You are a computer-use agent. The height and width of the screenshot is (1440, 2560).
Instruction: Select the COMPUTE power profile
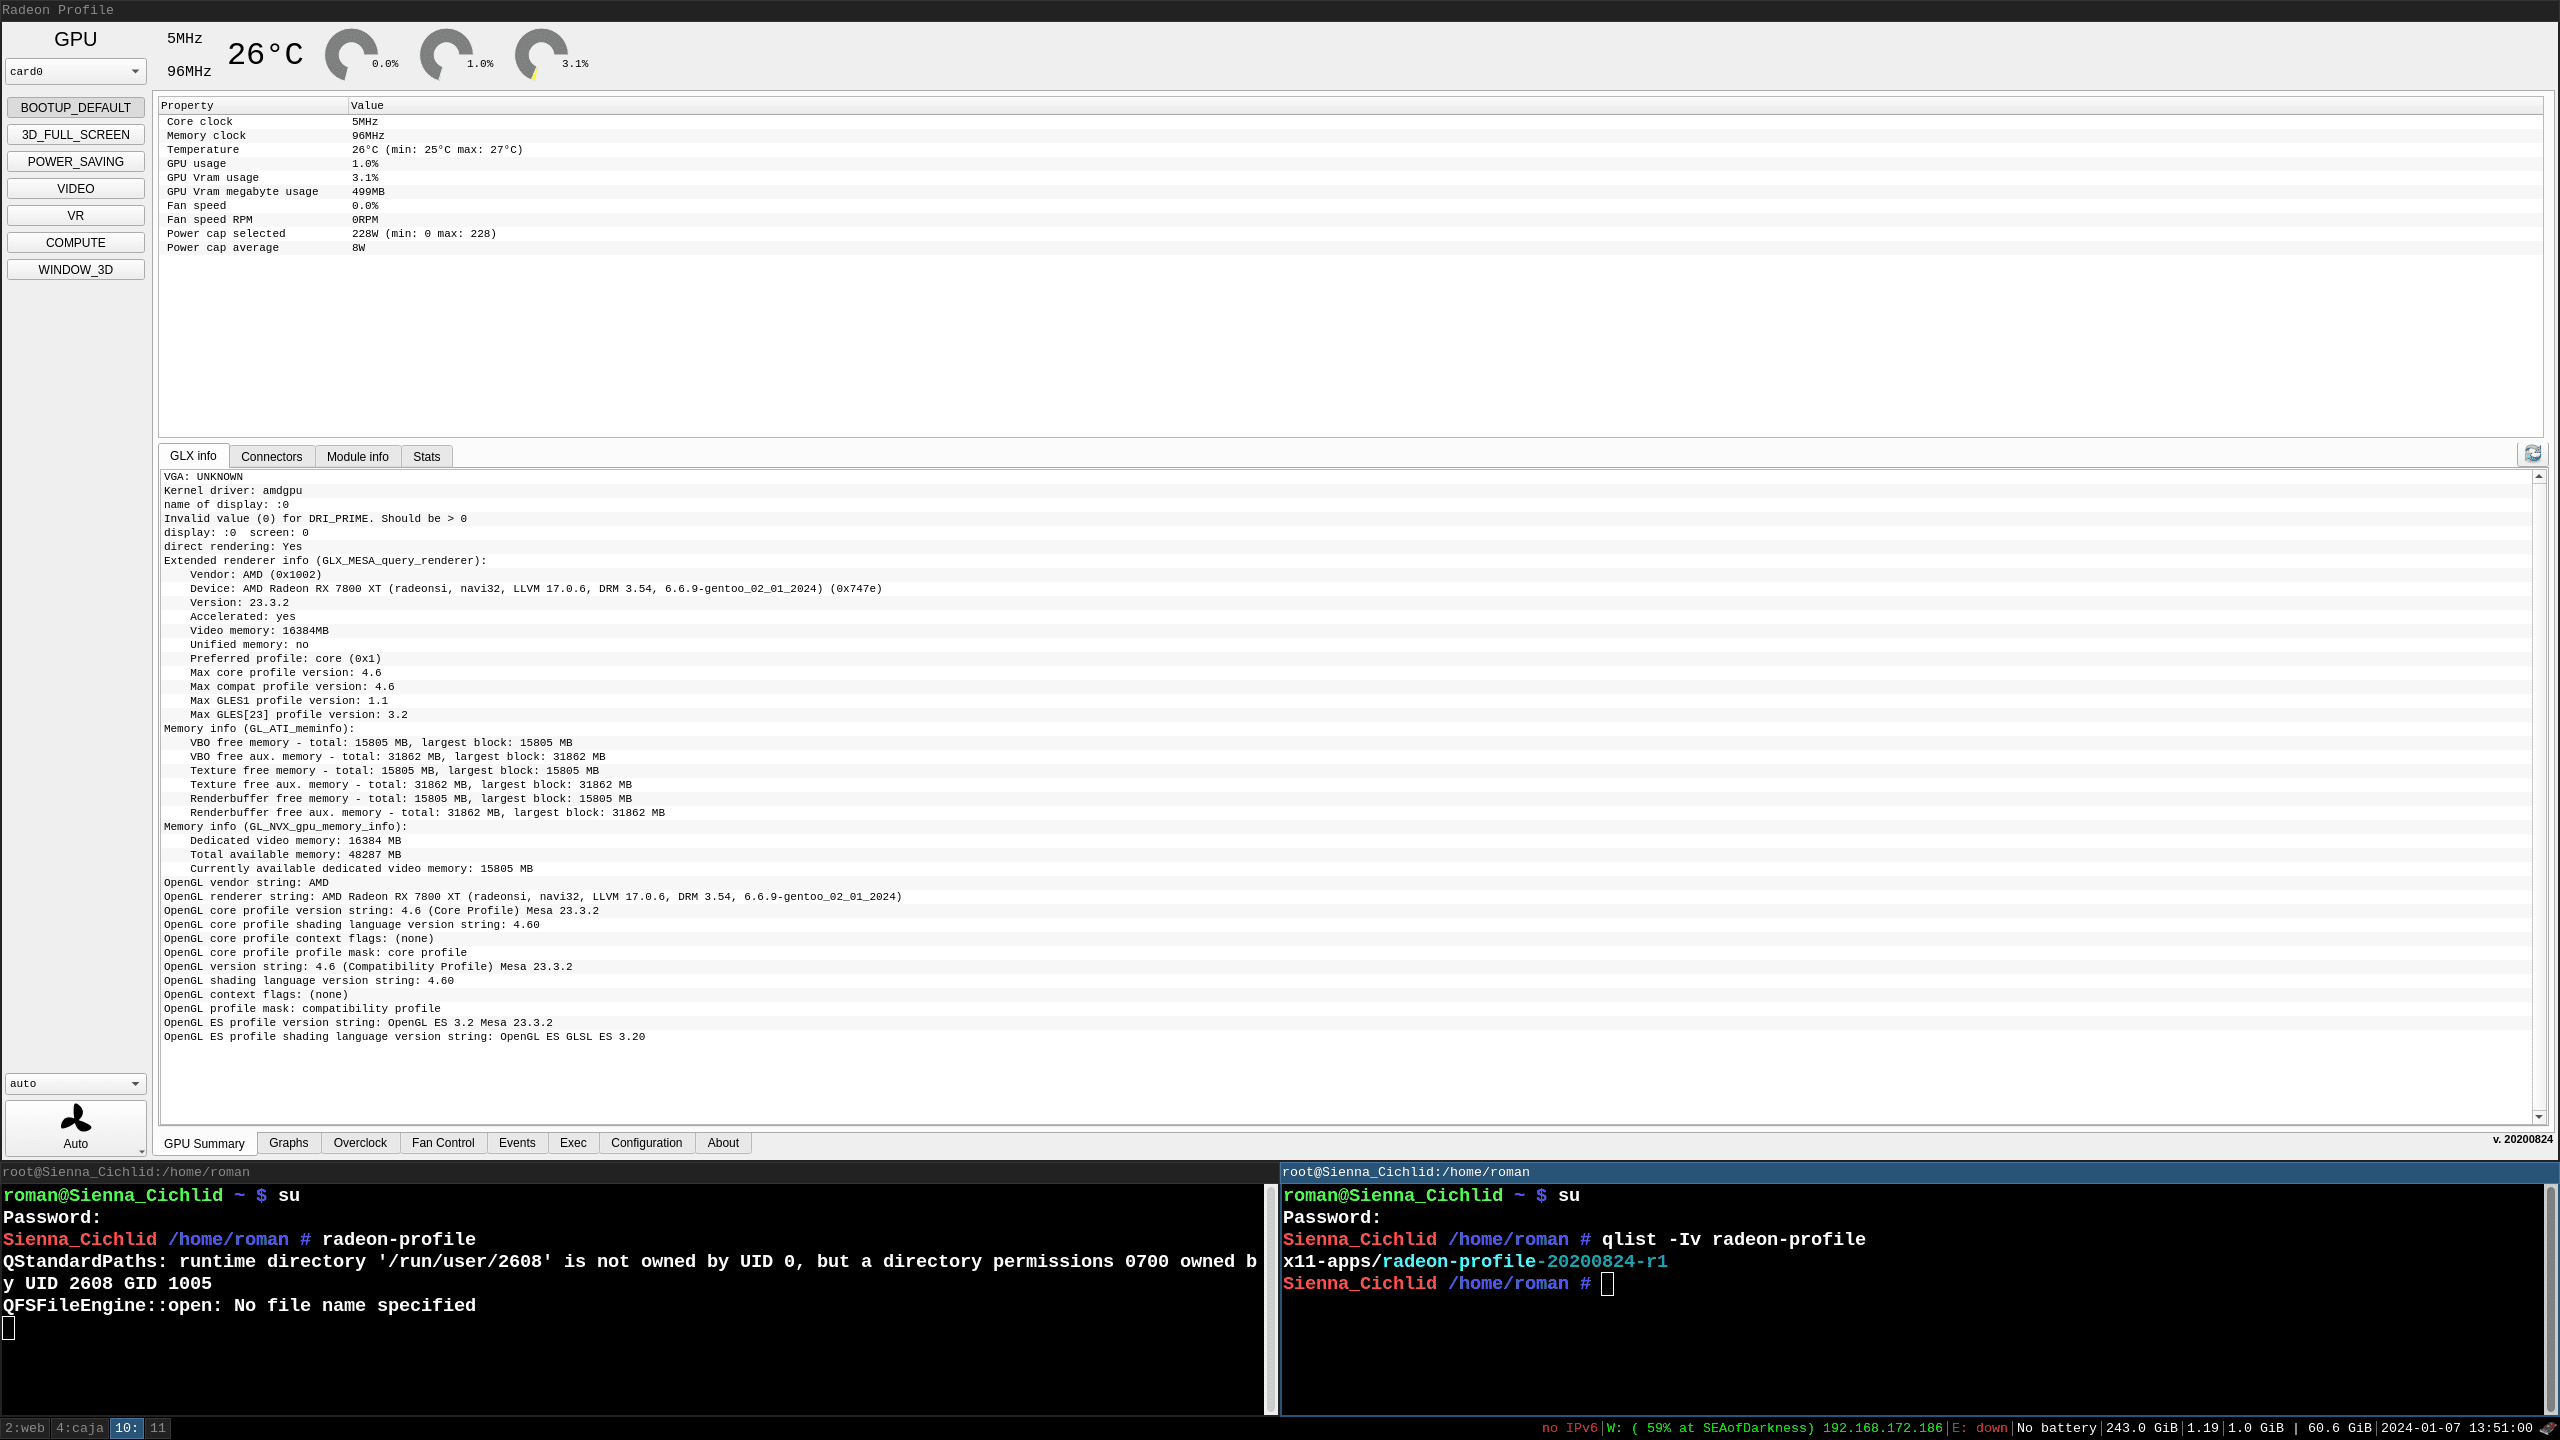(x=75, y=242)
